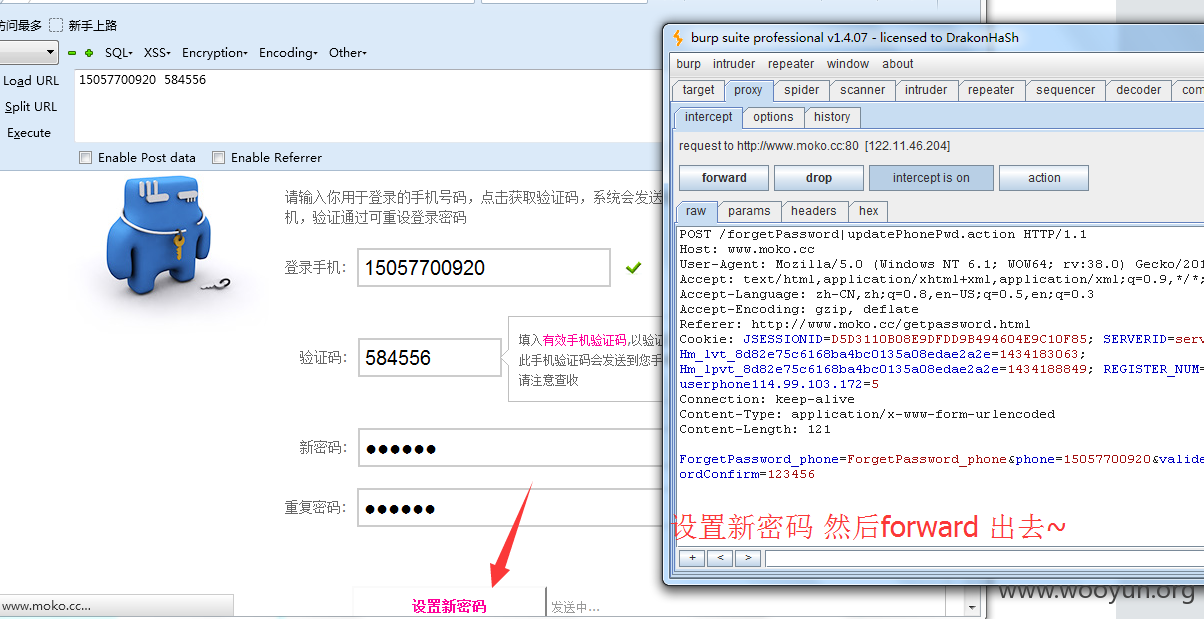
Task: Click the Referer header line in request
Action: click(855, 324)
